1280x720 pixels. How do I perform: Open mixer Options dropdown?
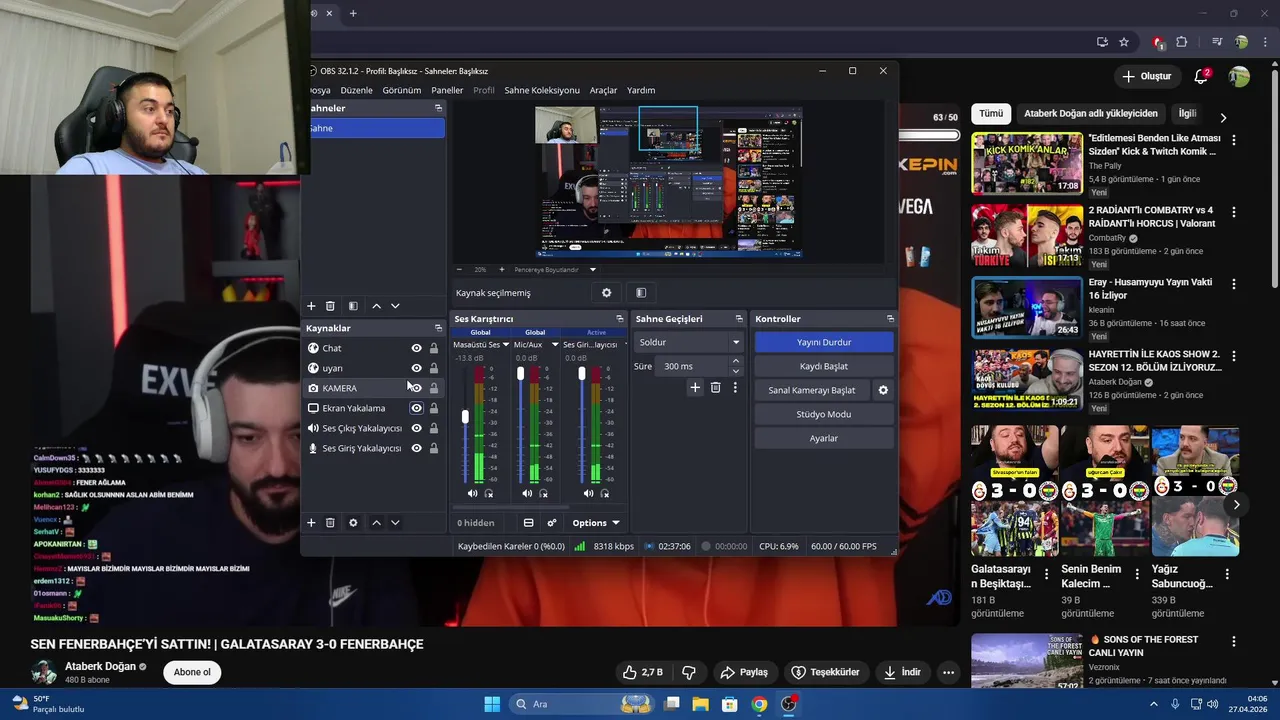(x=595, y=522)
